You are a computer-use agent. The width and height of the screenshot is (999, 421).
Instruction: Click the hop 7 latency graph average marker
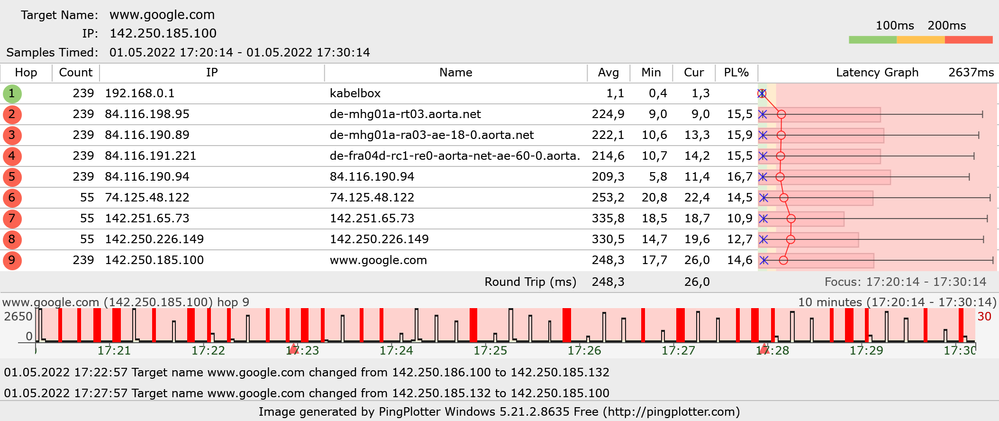click(x=791, y=218)
